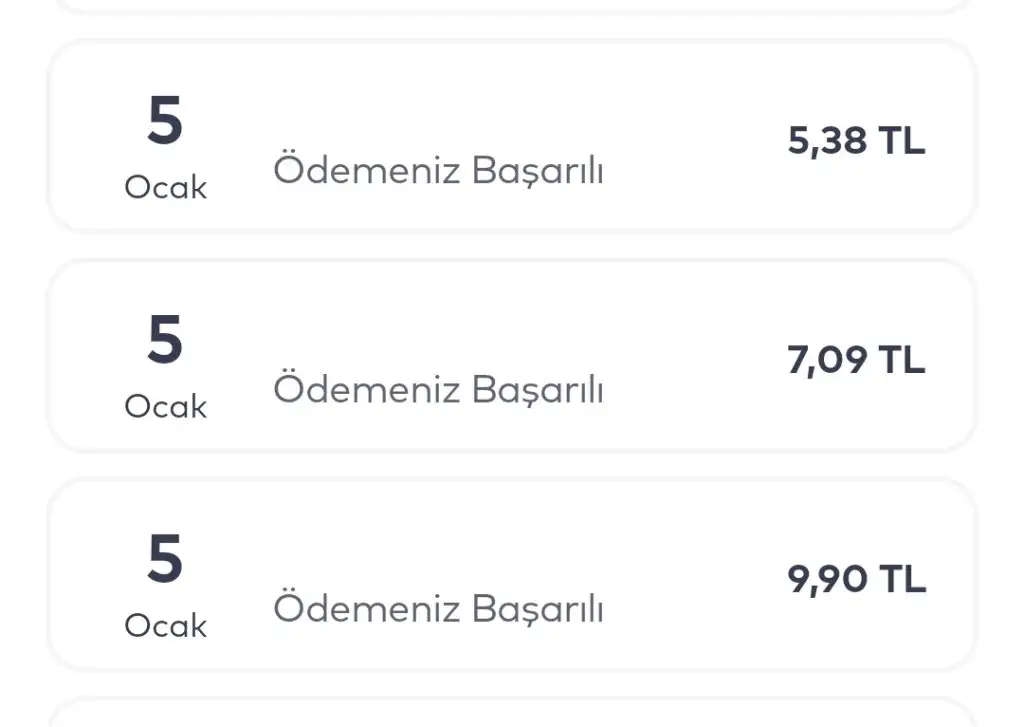This screenshot has height=727, width=1024.
Task: Tap the 7,09 TL amount text
Action: (856, 360)
